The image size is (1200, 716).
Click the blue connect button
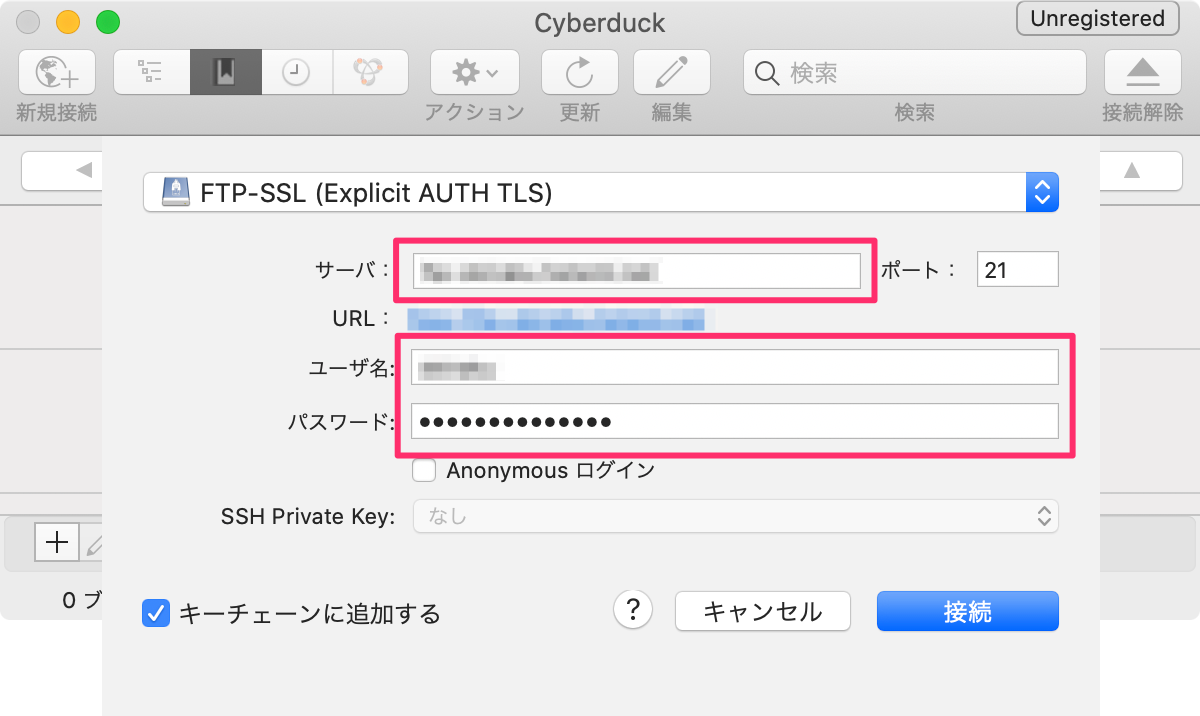967,611
